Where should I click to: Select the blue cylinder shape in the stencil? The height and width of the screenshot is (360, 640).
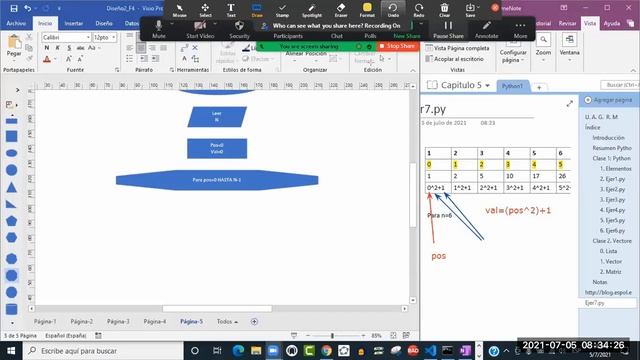(x=11, y=309)
